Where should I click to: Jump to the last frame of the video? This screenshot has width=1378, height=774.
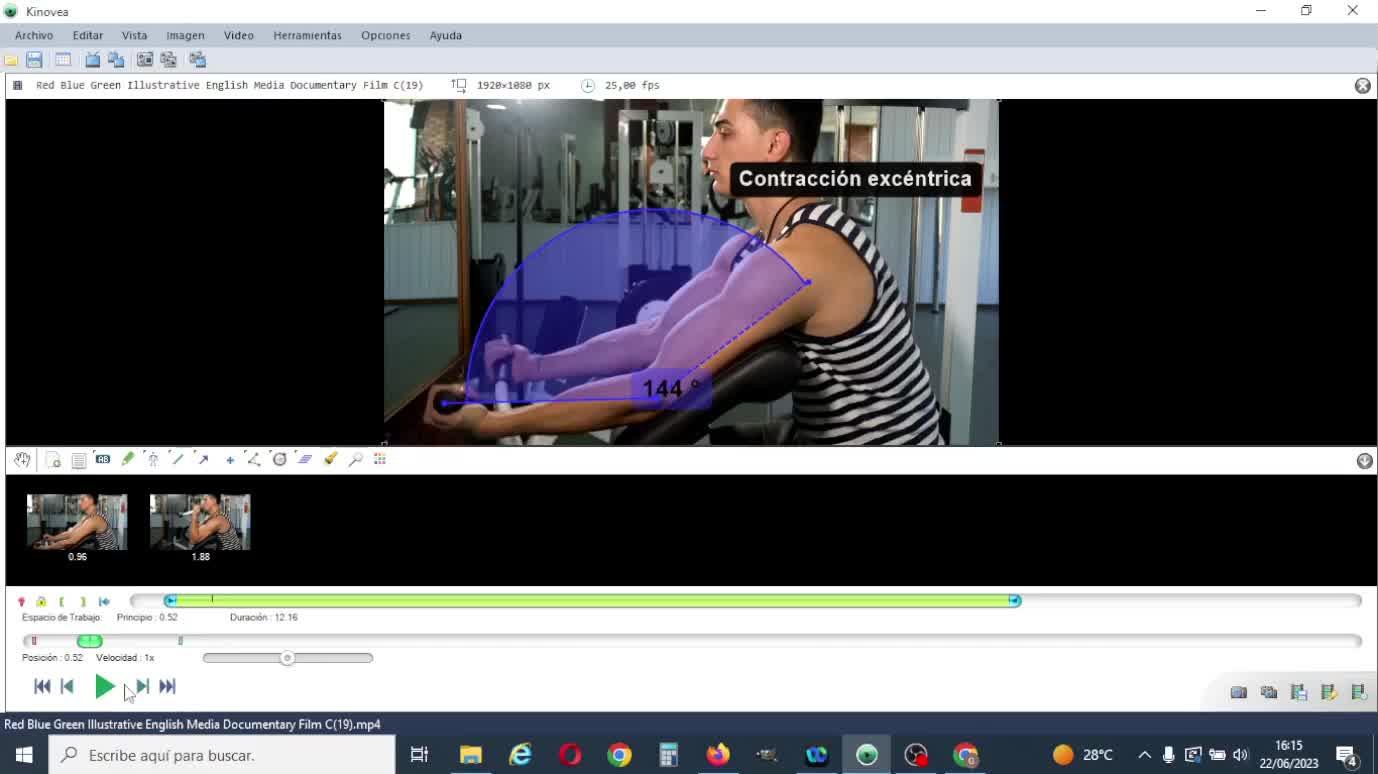(x=168, y=686)
